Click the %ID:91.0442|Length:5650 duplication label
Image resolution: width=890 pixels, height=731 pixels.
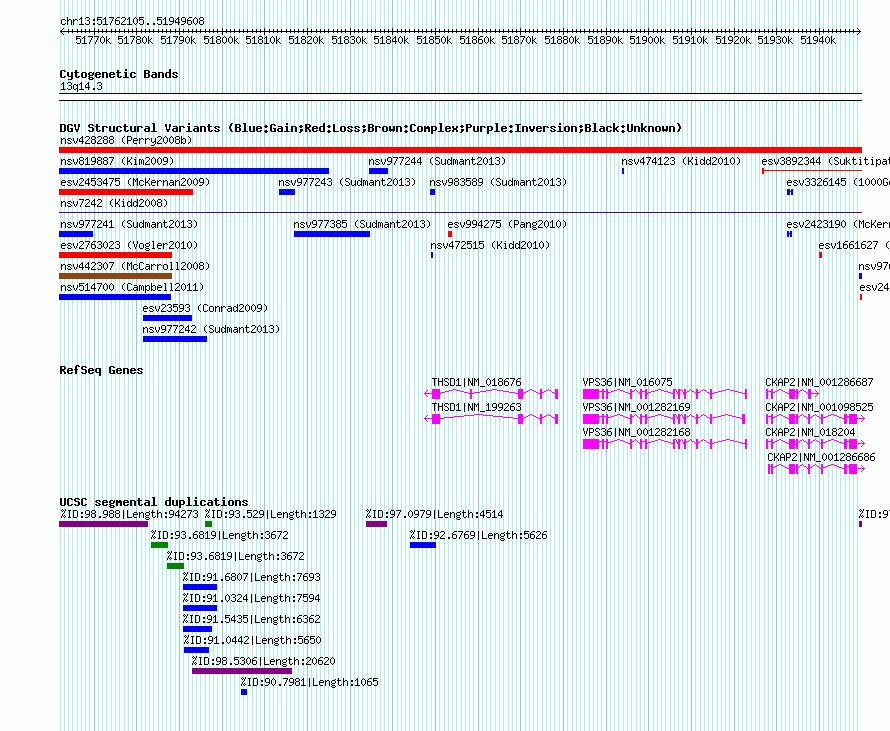pos(253,640)
